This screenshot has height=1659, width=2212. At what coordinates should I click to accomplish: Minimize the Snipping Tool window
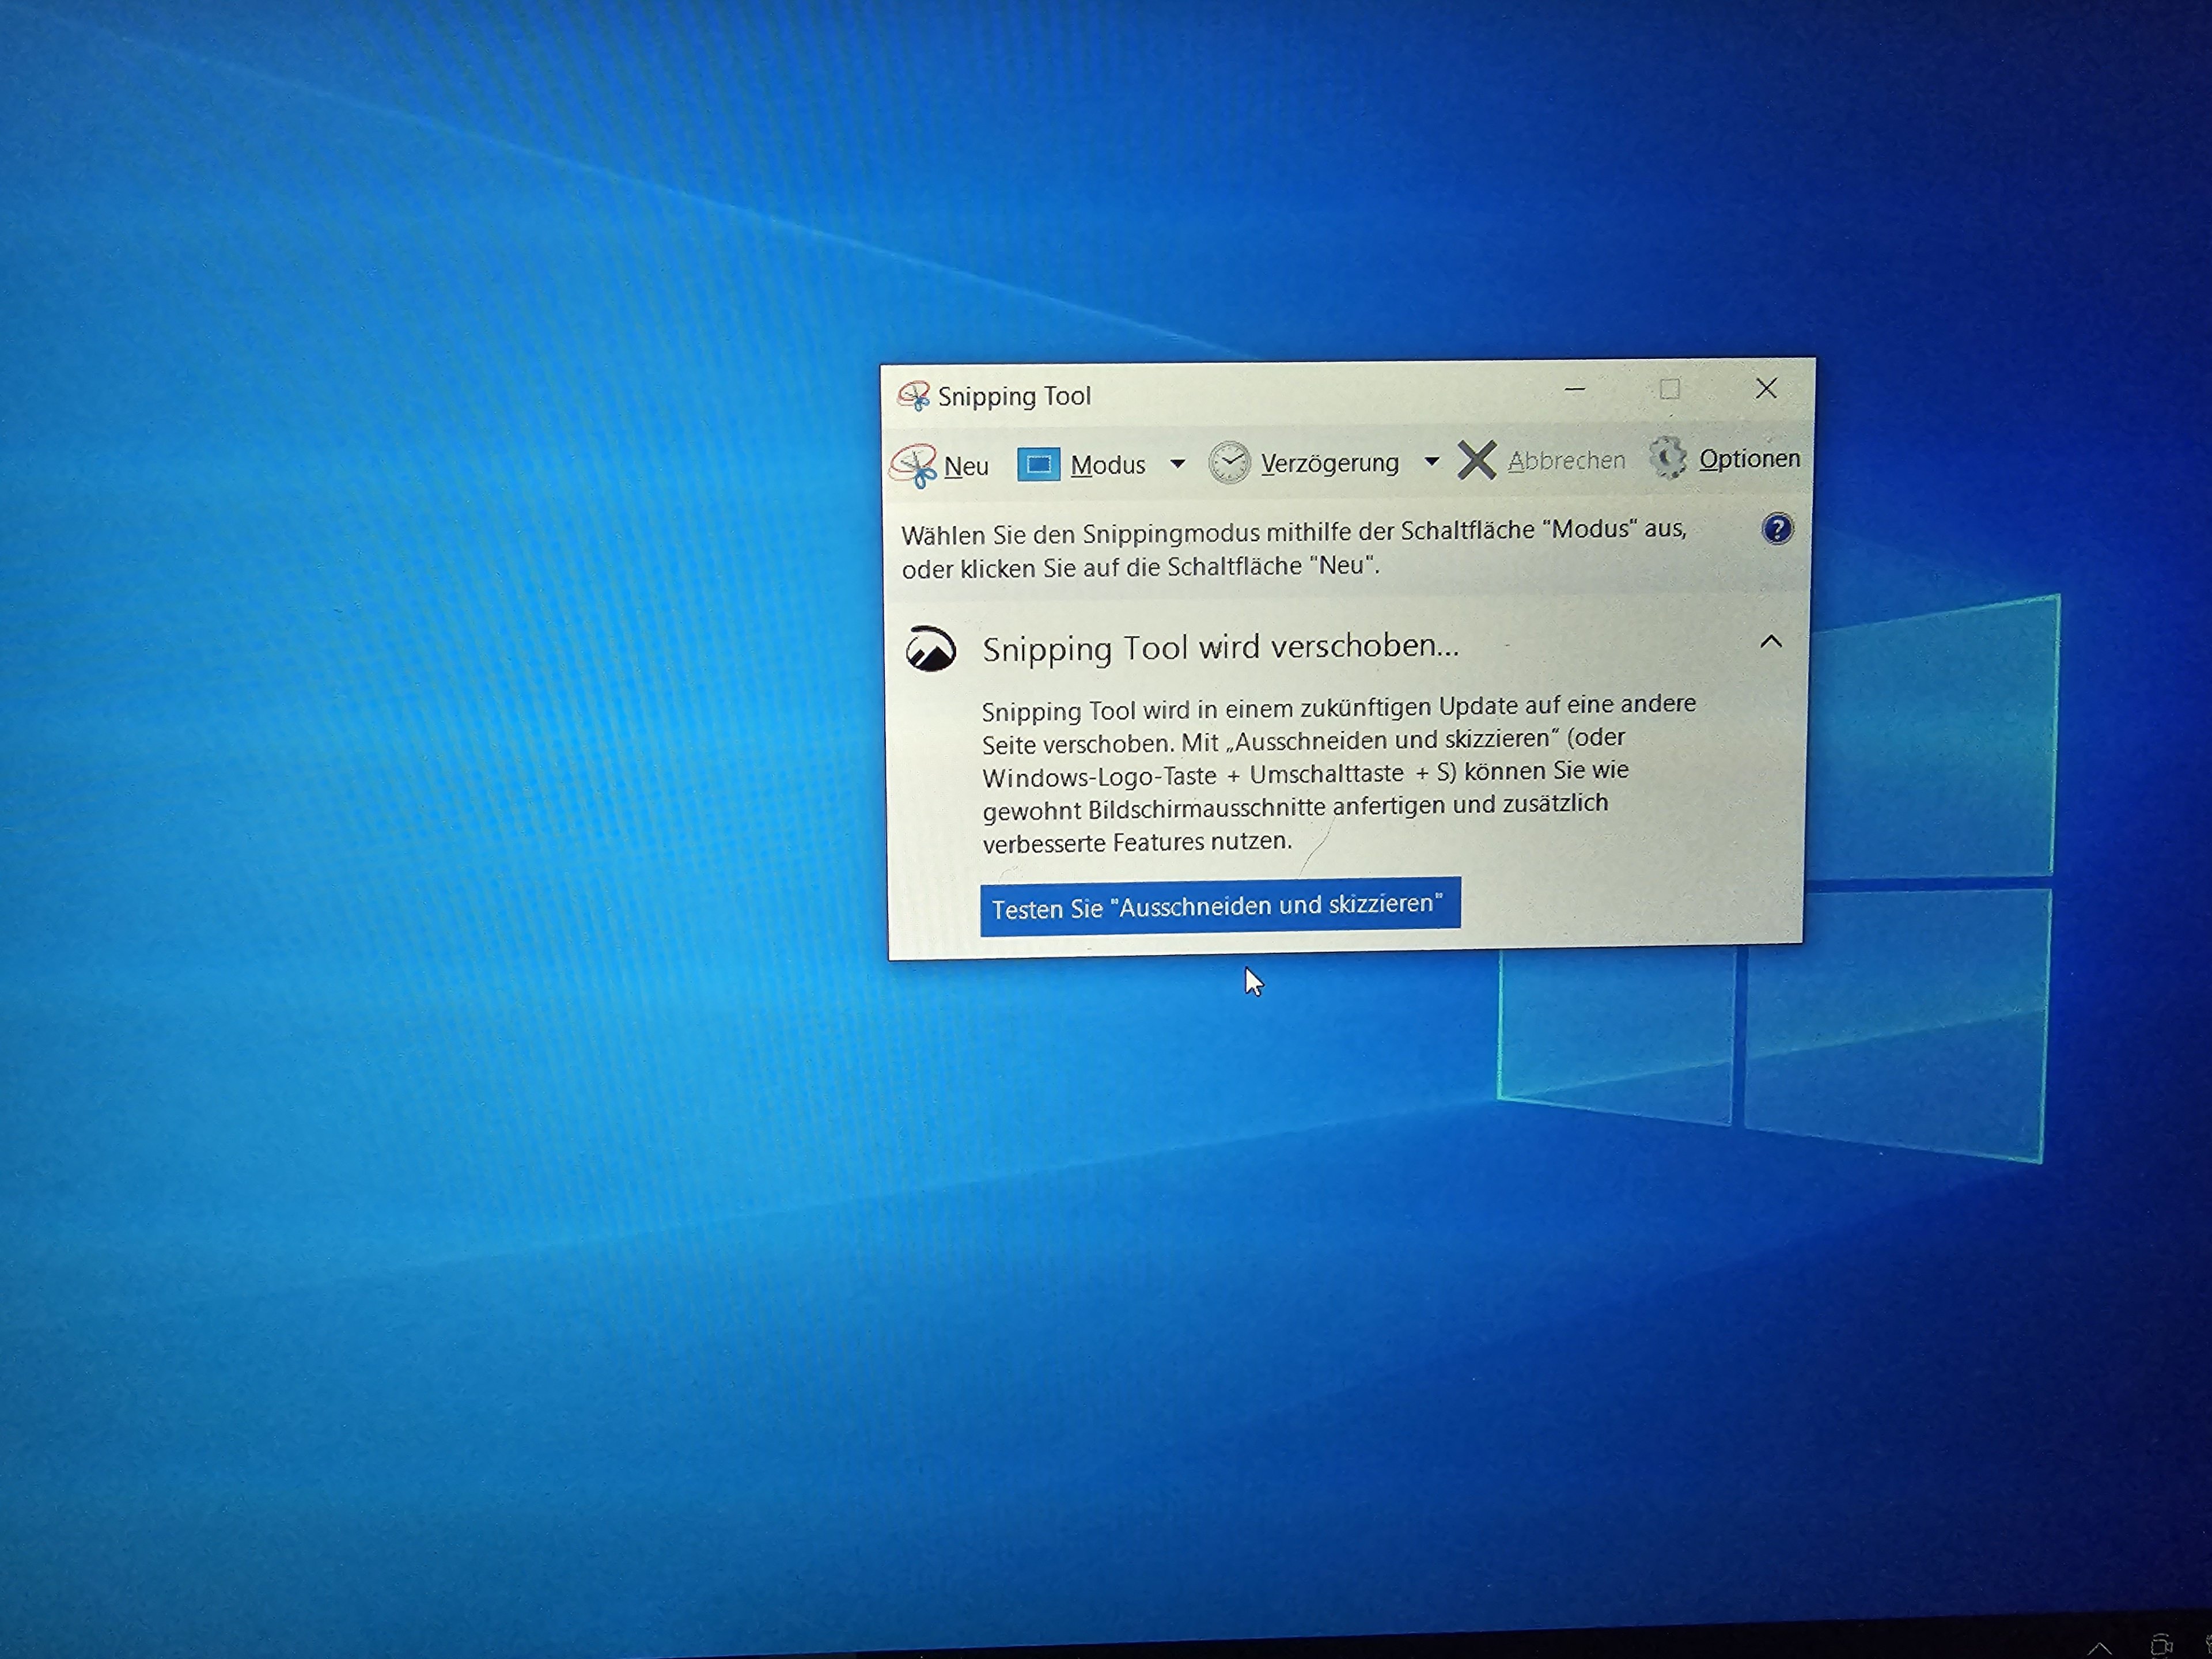click(1575, 390)
